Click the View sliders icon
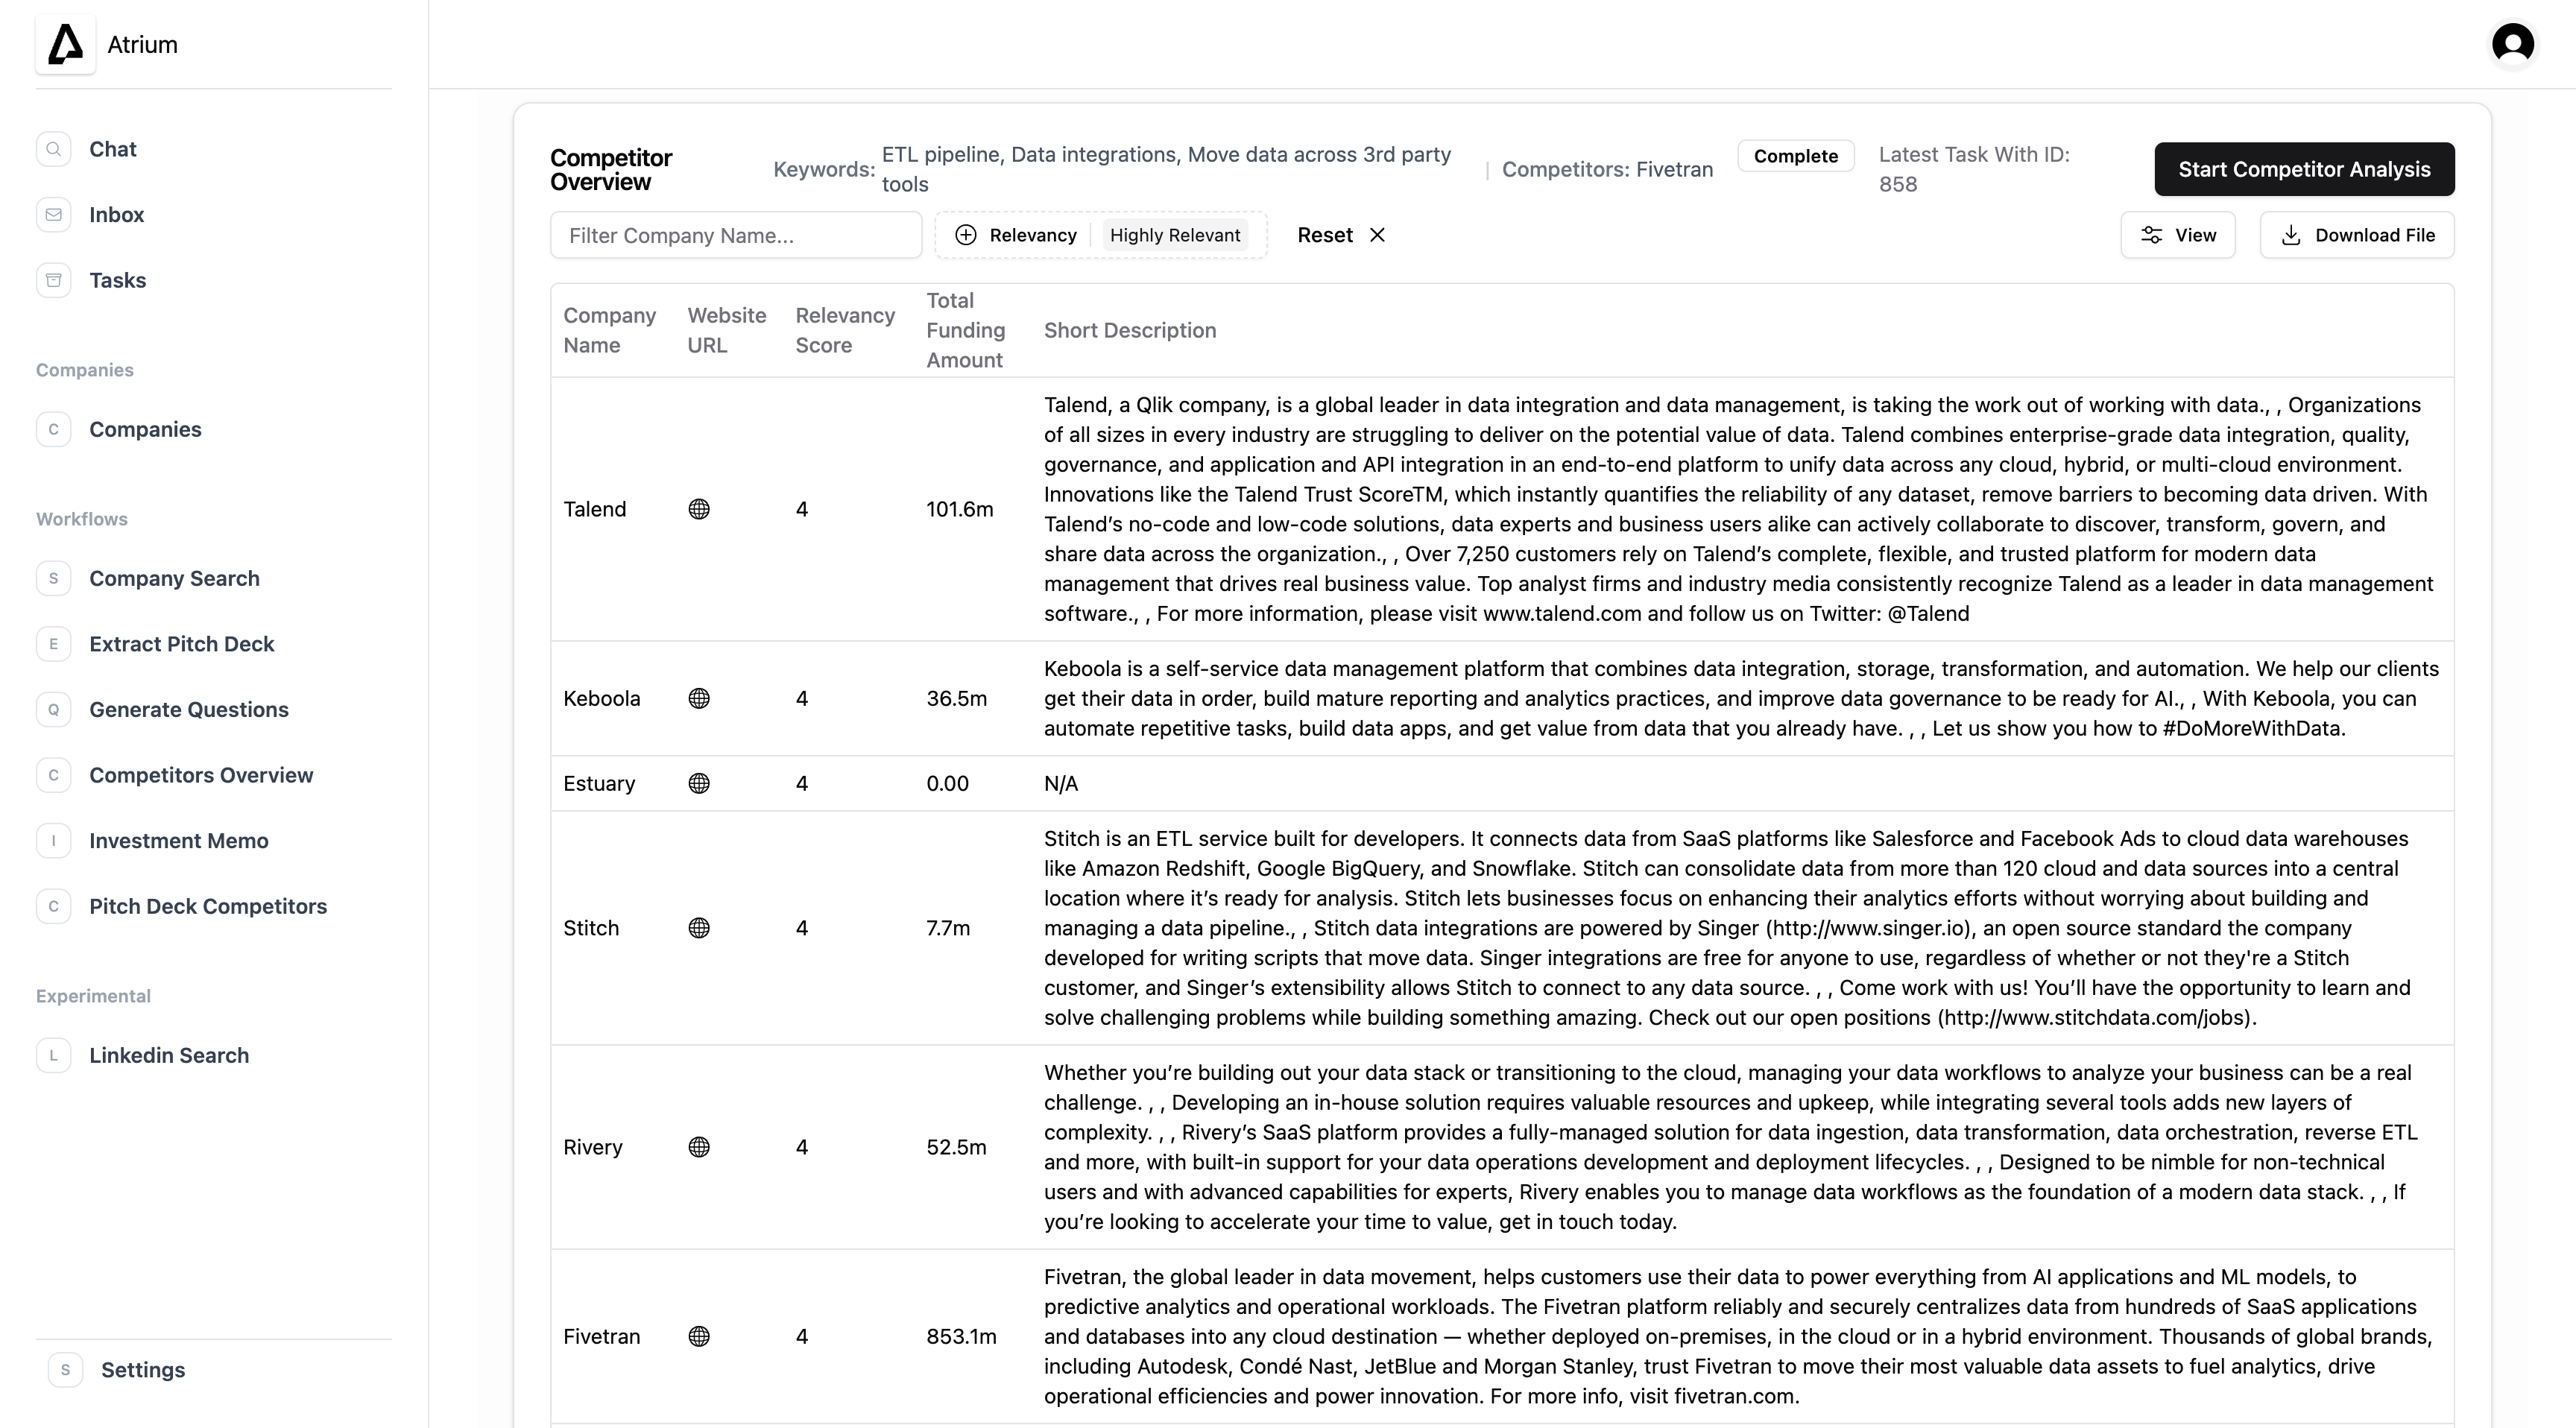Viewport: 2576px width, 1428px height. point(2151,235)
